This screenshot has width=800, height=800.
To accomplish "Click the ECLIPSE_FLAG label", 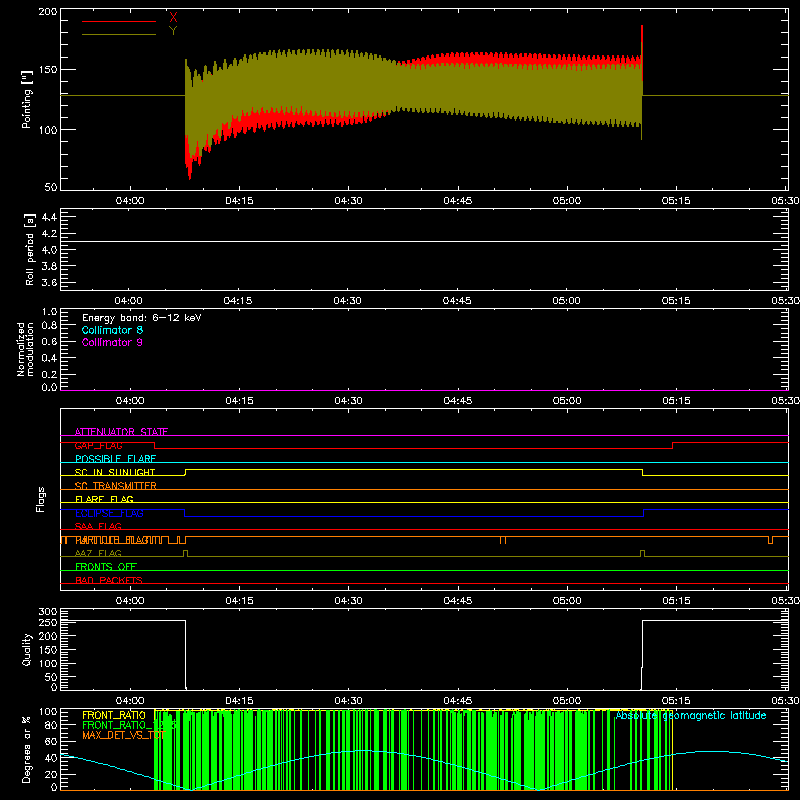I will (109, 513).
